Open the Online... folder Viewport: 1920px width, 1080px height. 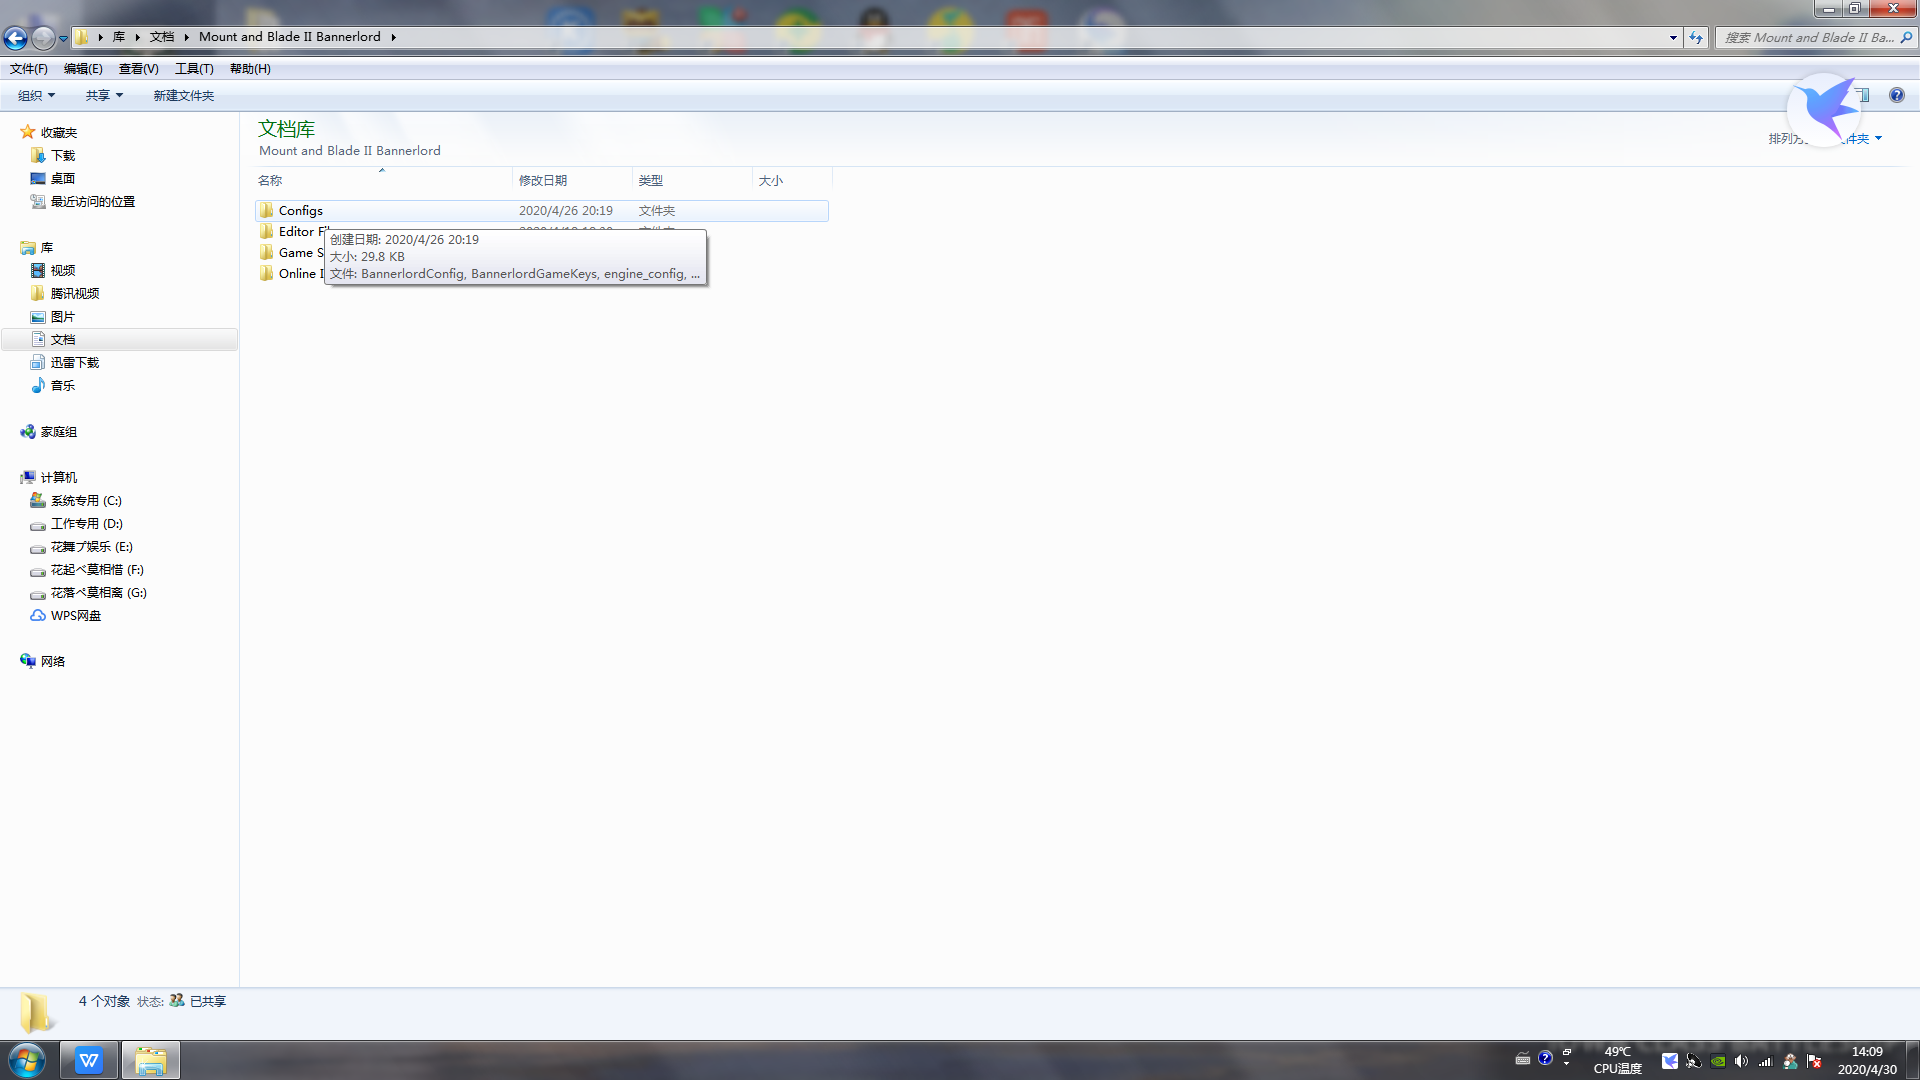pyautogui.click(x=297, y=273)
